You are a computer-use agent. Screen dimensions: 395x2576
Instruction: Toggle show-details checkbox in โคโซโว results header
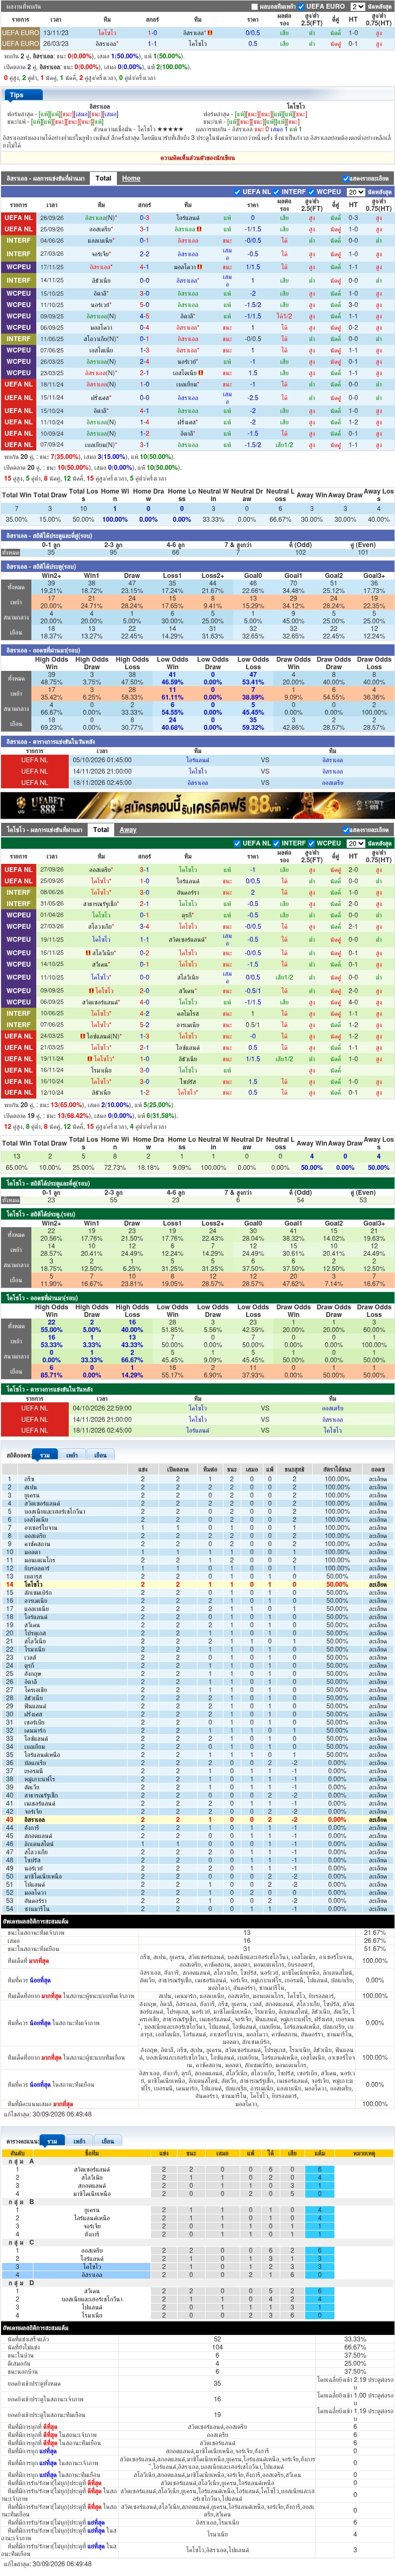coord(345,830)
